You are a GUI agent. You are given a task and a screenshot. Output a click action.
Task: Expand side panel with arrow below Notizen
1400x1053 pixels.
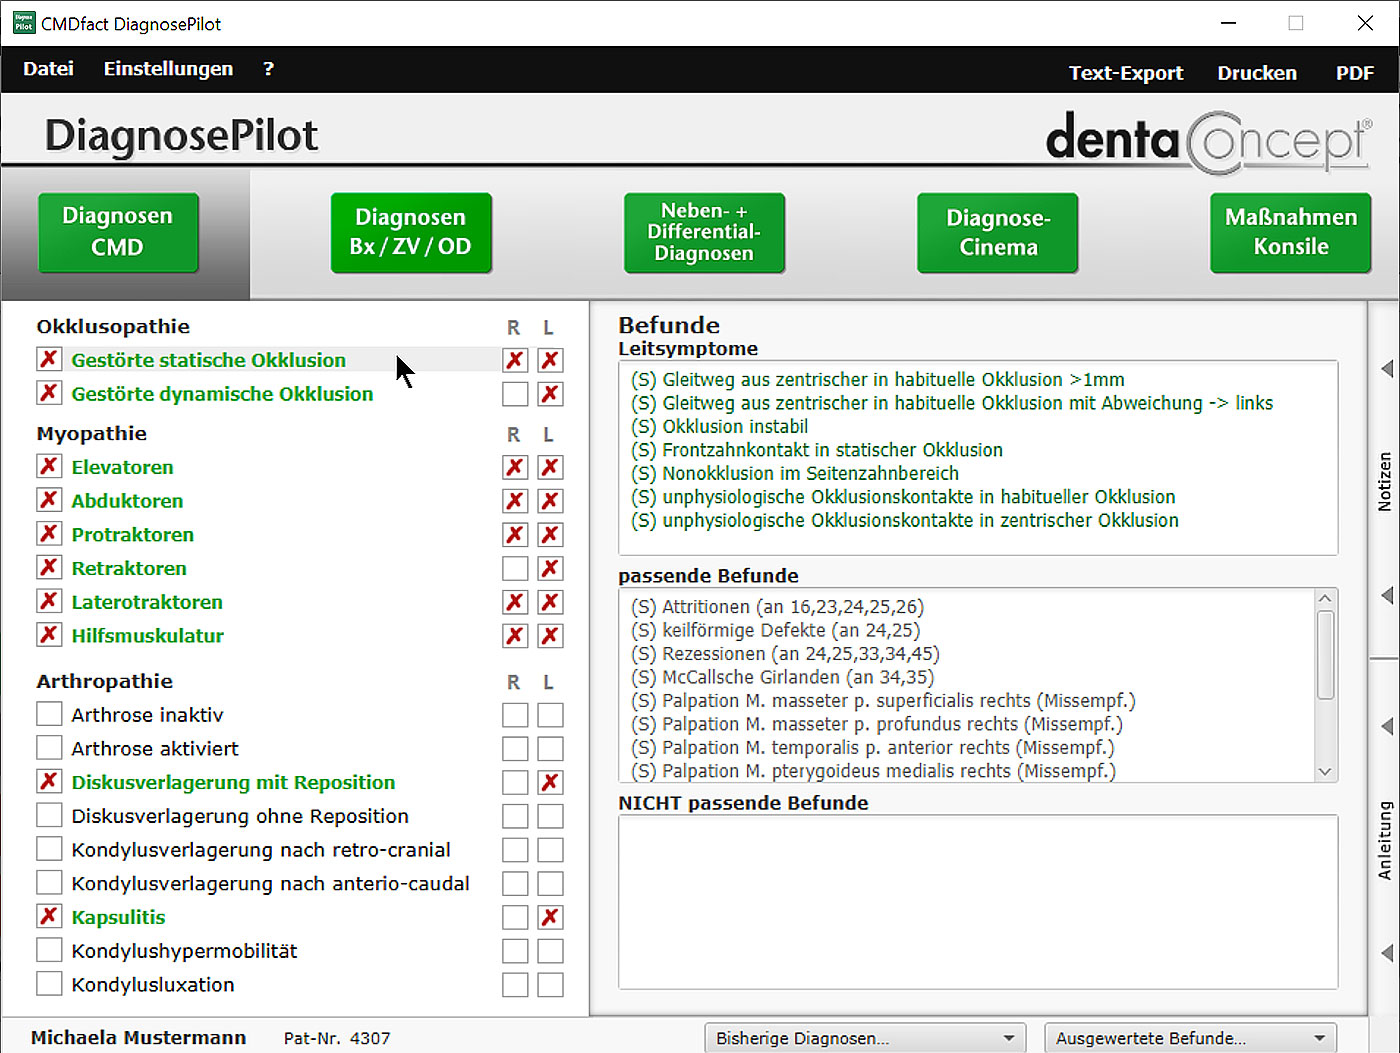pos(1386,595)
